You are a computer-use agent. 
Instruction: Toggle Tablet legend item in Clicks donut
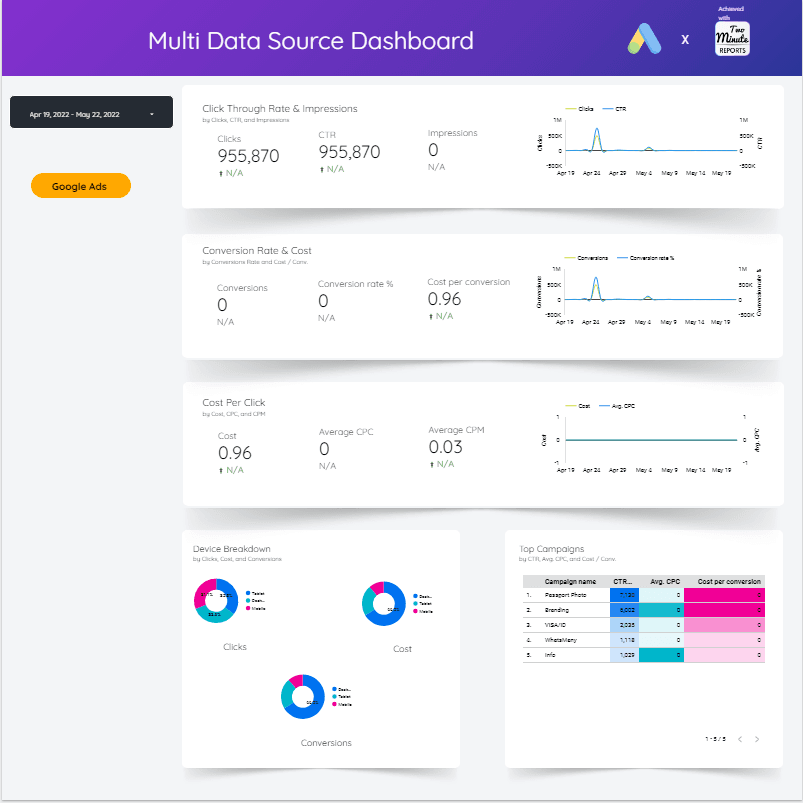coord(255,593)
